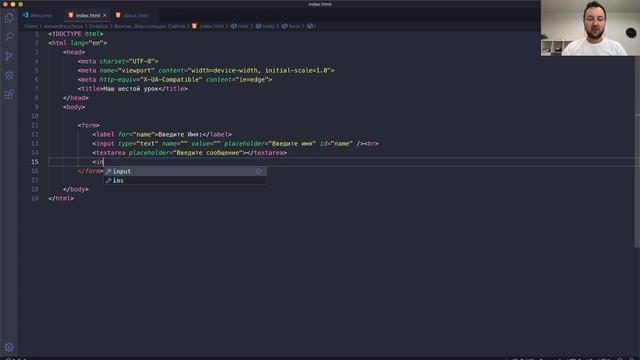The image size is (640, 360).
Task: Click the closing html tag on line 19
Action: (61, 198)
